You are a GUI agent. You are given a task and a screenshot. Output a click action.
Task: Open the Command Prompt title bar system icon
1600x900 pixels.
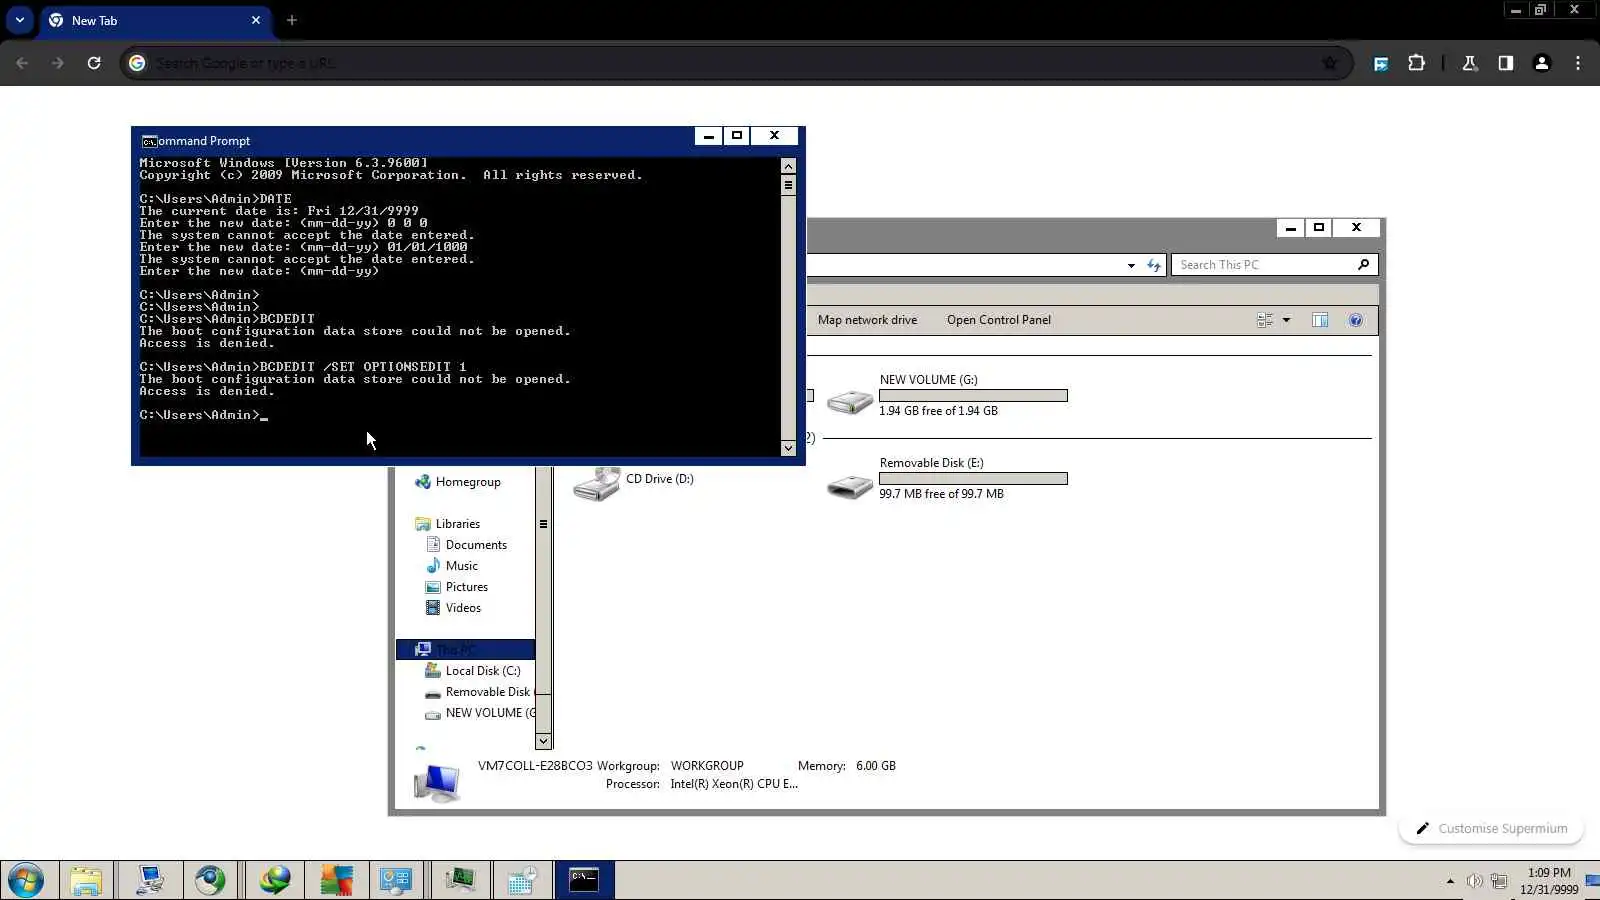point(149,141)
